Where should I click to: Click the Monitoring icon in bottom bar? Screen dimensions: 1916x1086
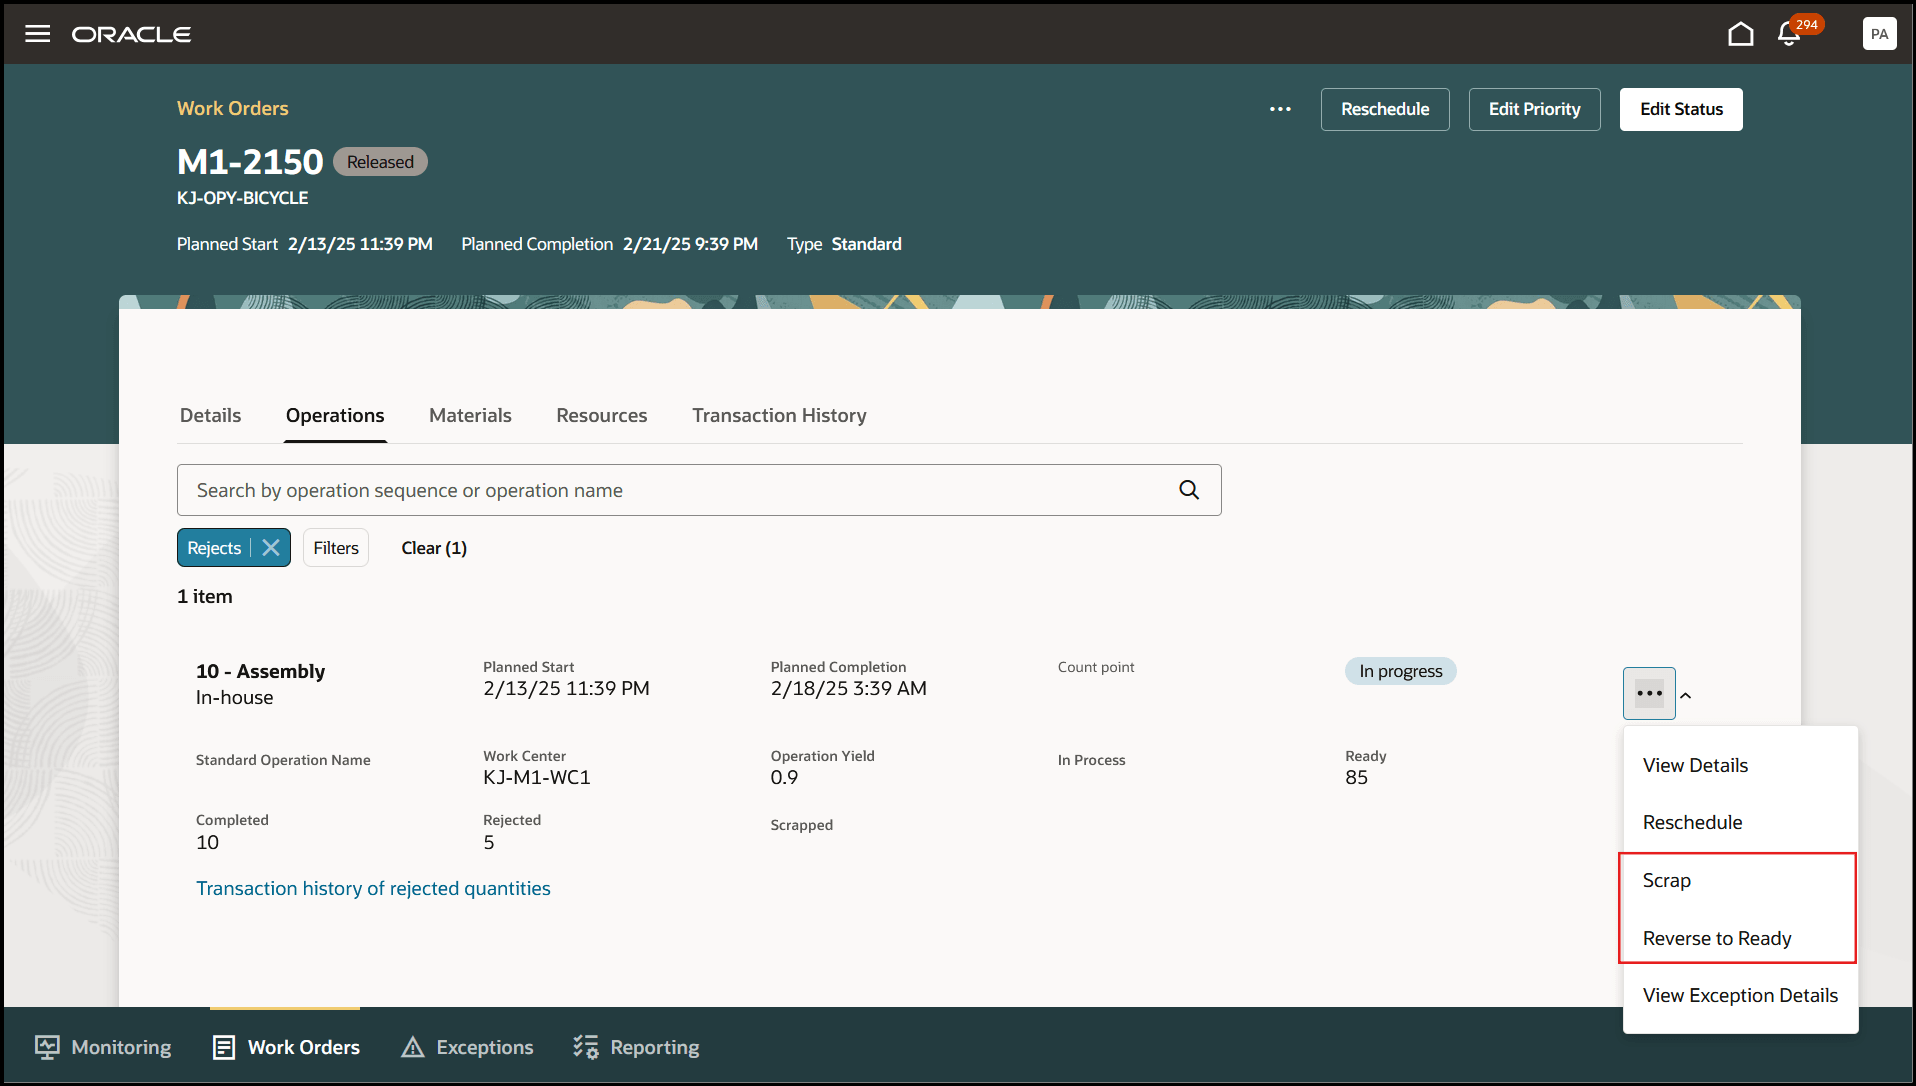click(47, 1047)
